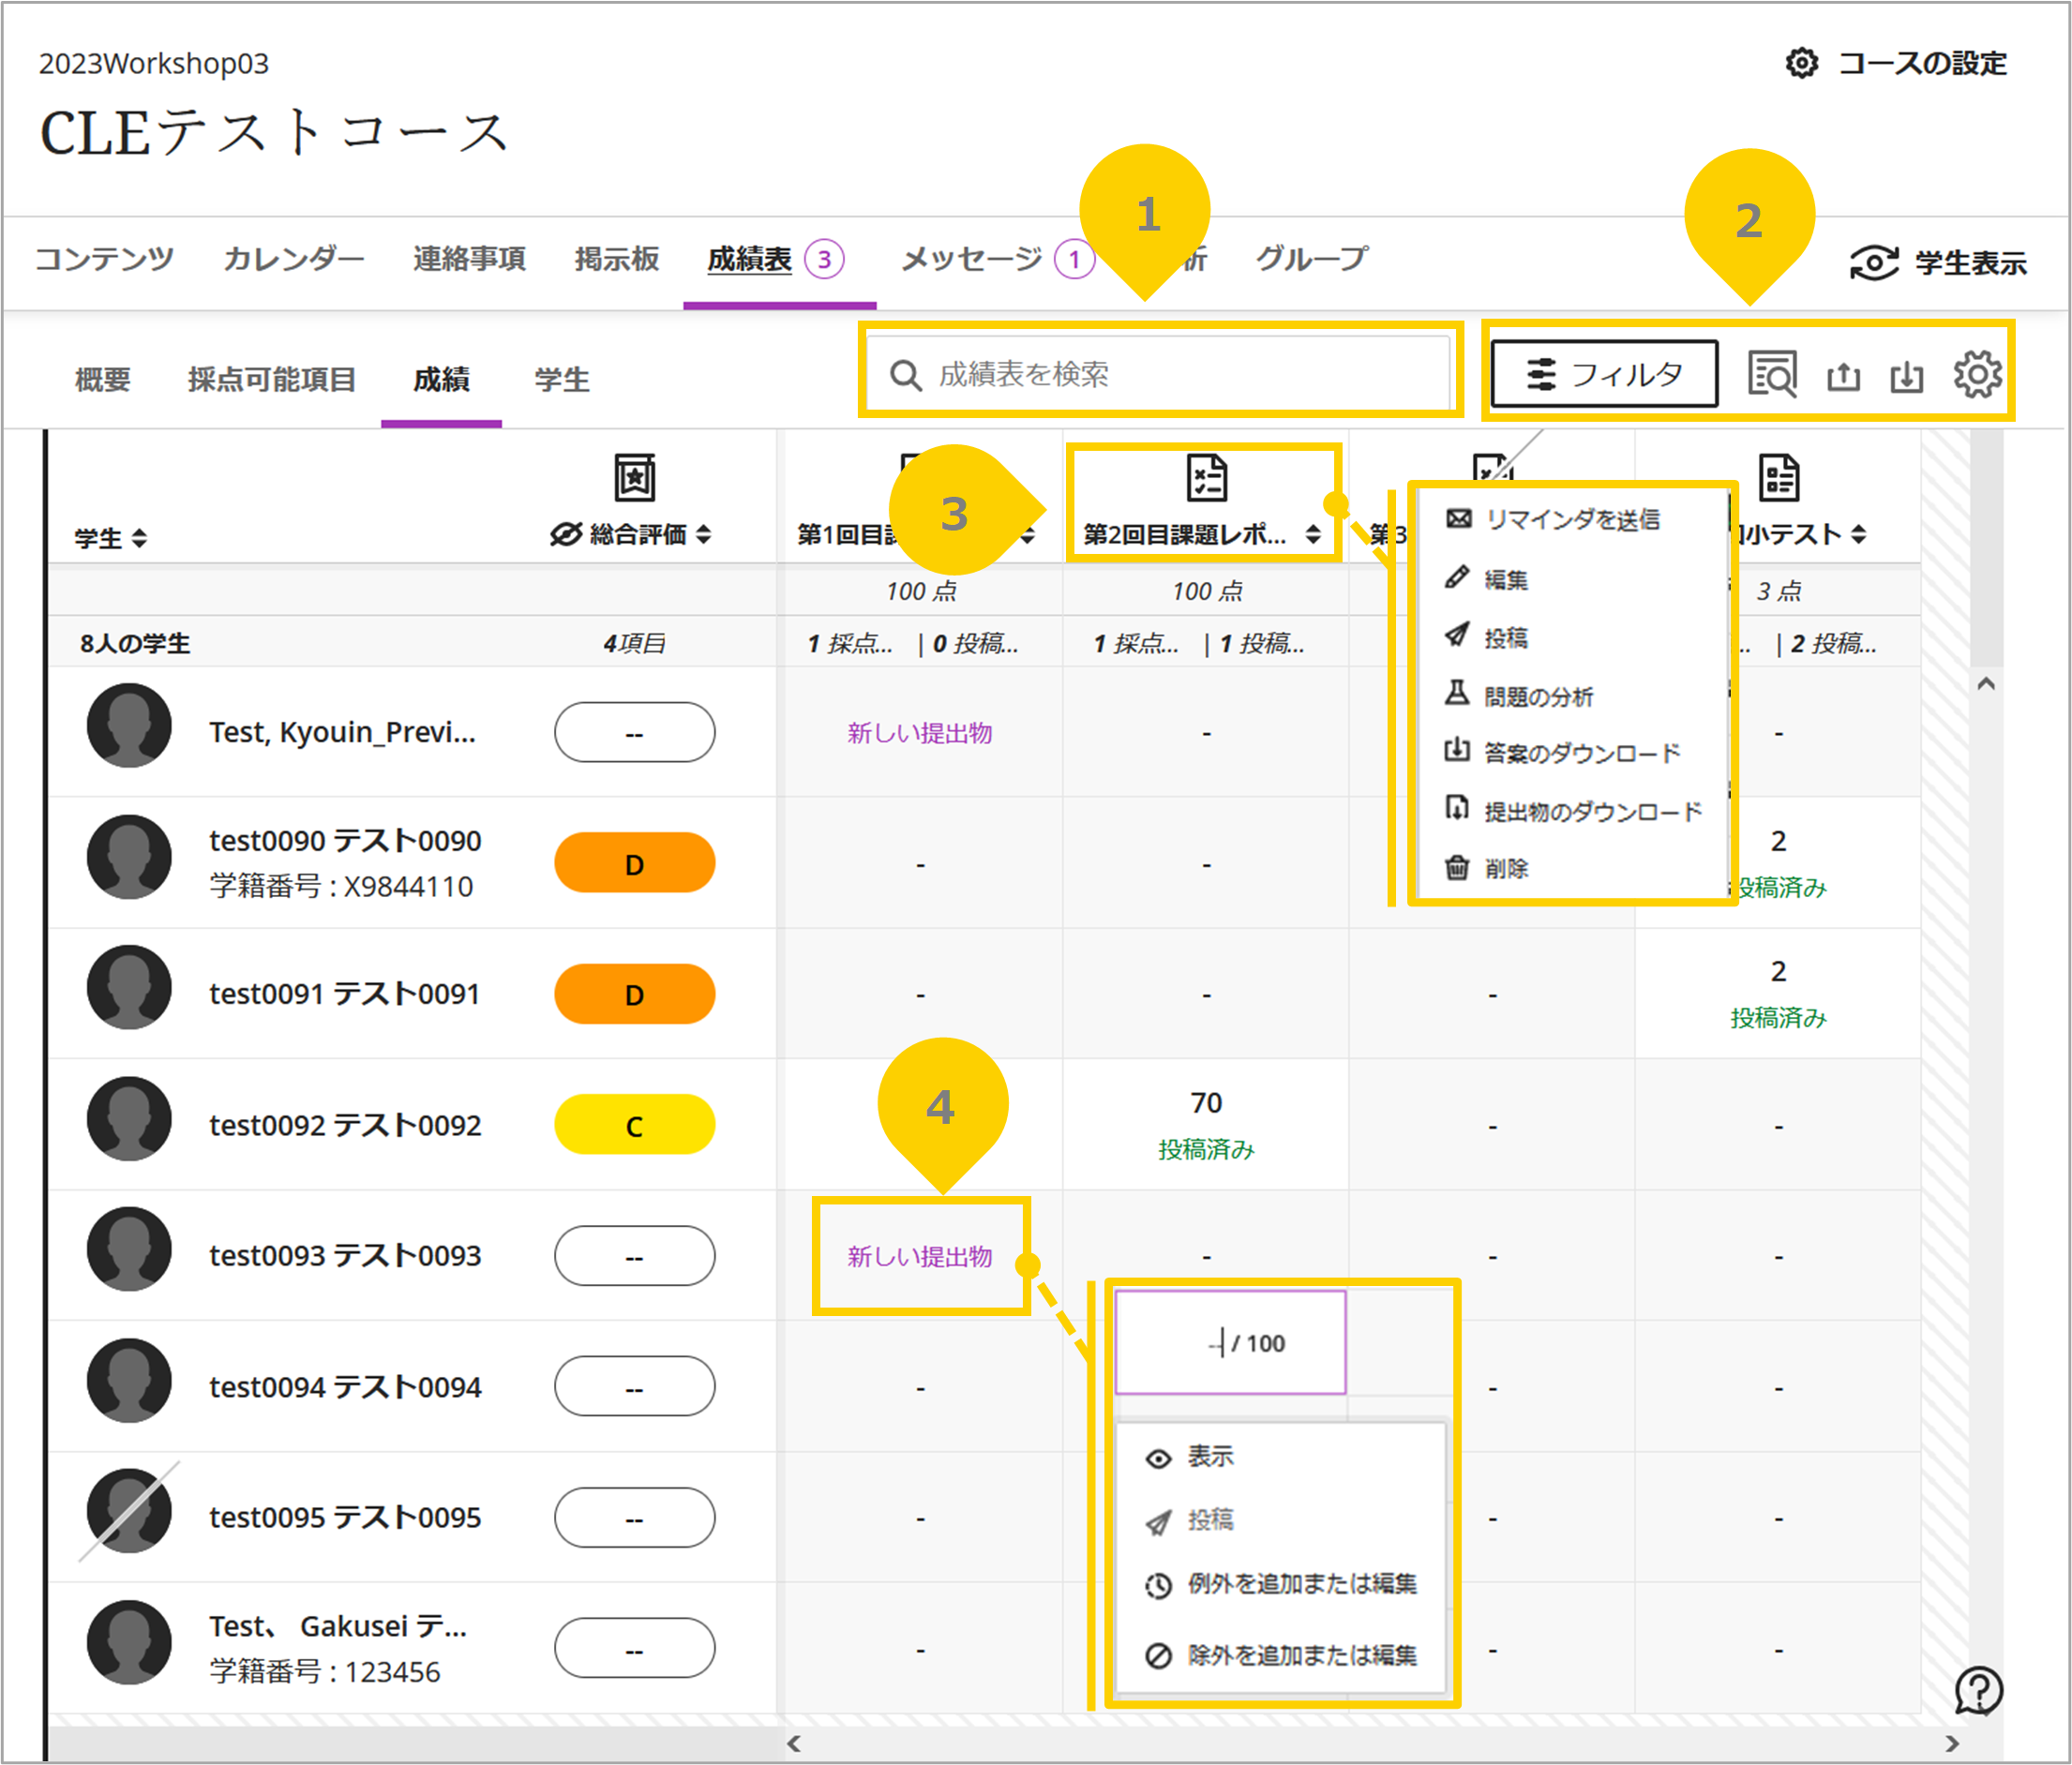The width and height of the screenshot is (2072, 1765).
Task: Open the 掲示板 tab
Action: 616,259
